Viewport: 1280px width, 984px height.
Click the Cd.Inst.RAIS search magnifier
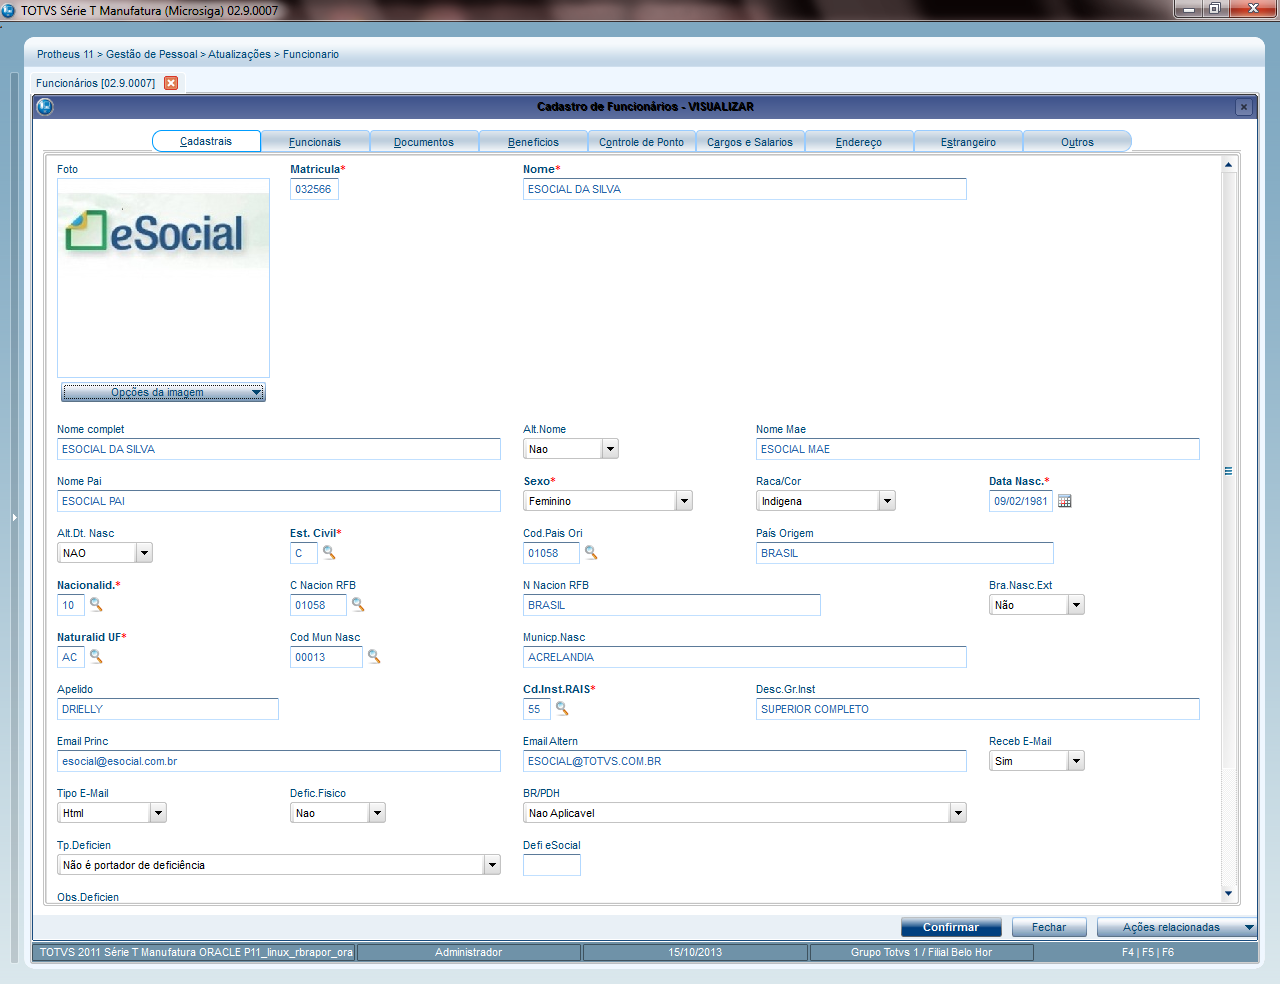point(562,709)
